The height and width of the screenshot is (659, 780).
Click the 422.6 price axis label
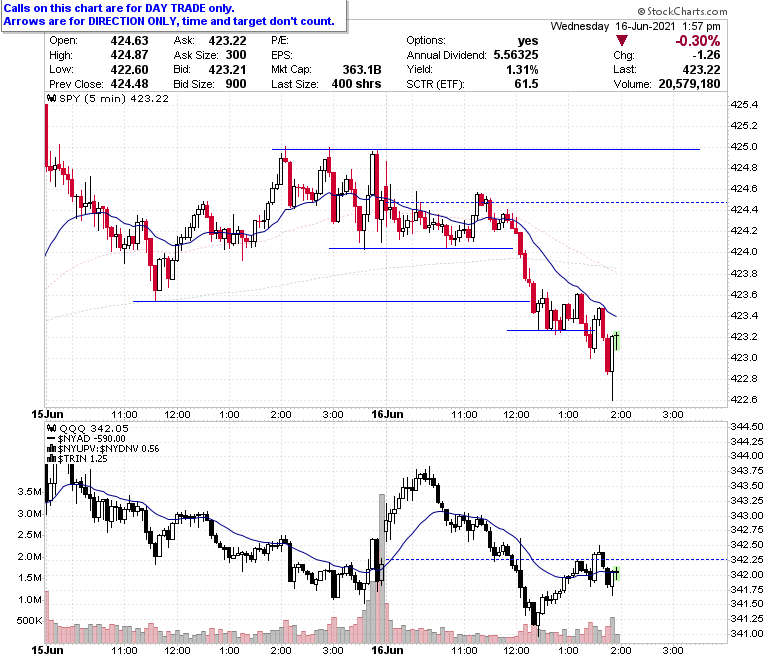pos(744,399)
